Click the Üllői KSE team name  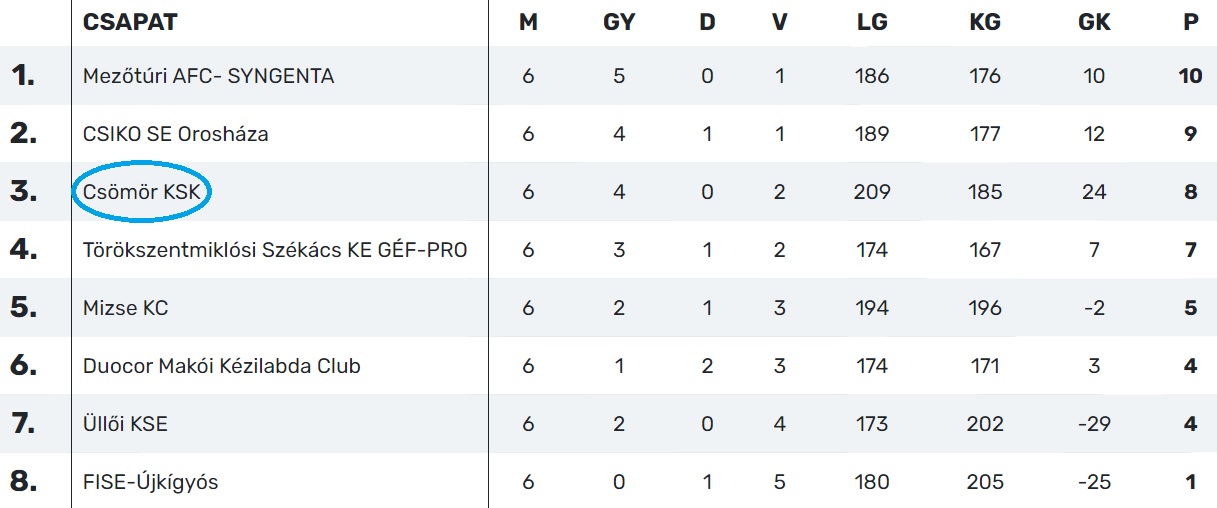point(125,424)
